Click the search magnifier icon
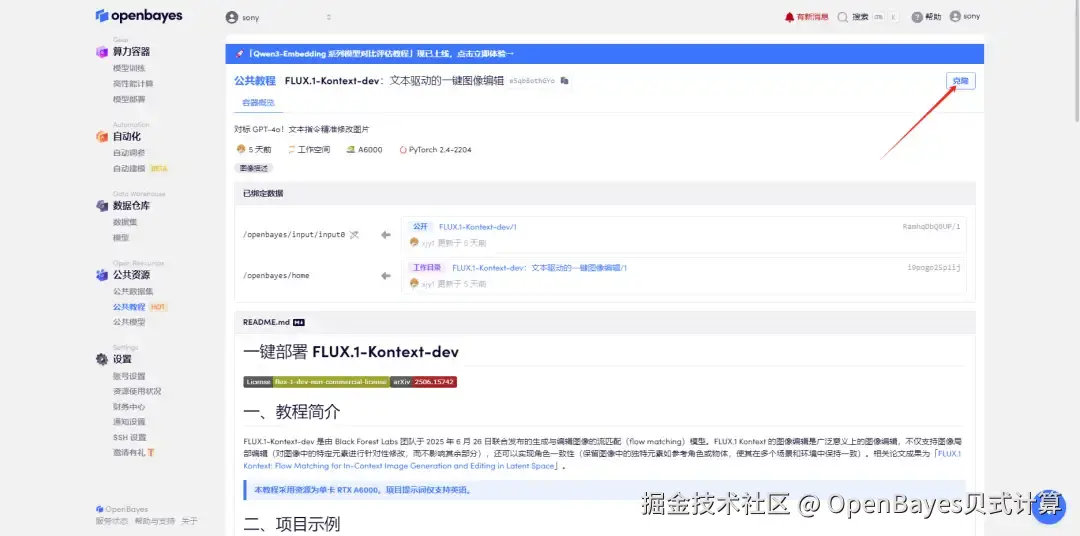 (x=842, y=17)
